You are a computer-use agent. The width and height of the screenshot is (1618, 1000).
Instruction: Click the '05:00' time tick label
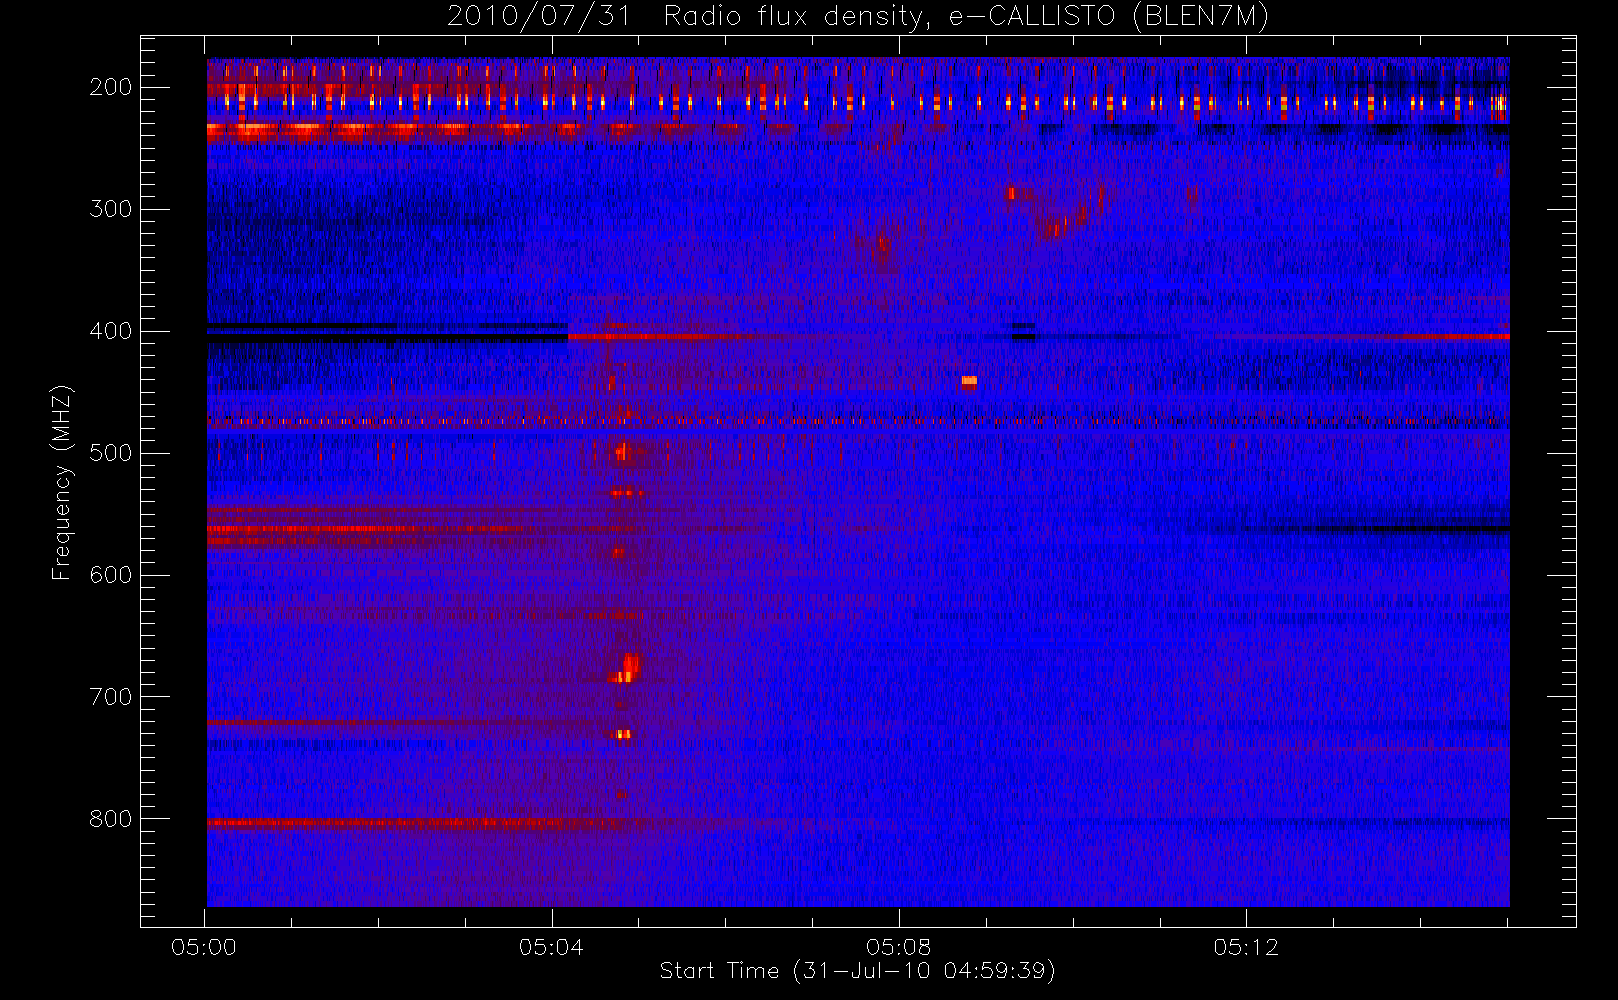click(x=204, y=947)
